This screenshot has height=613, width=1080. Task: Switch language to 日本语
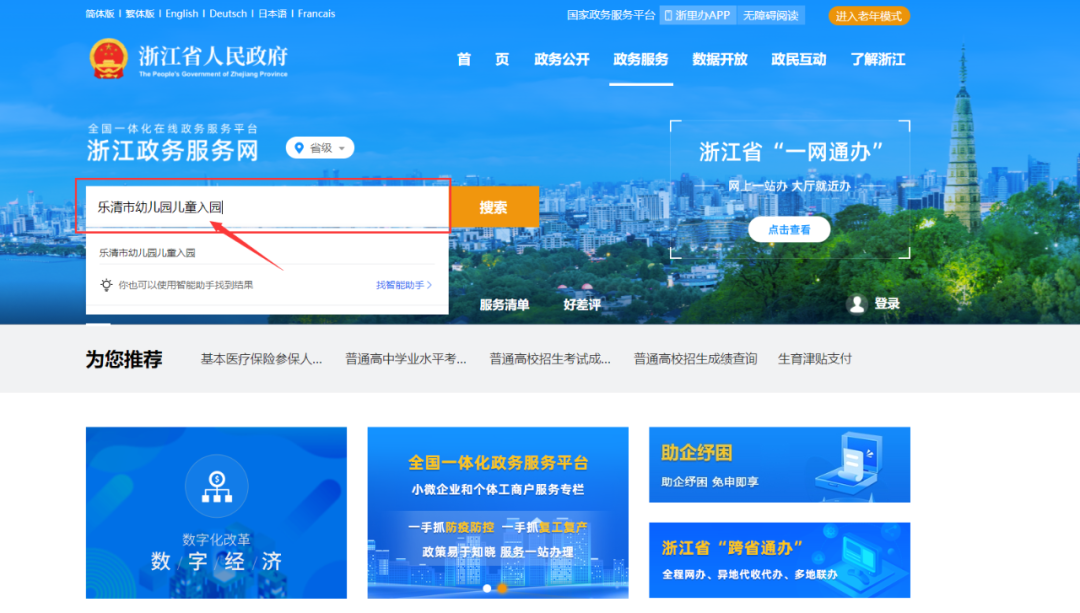click(x=272, y=14)
